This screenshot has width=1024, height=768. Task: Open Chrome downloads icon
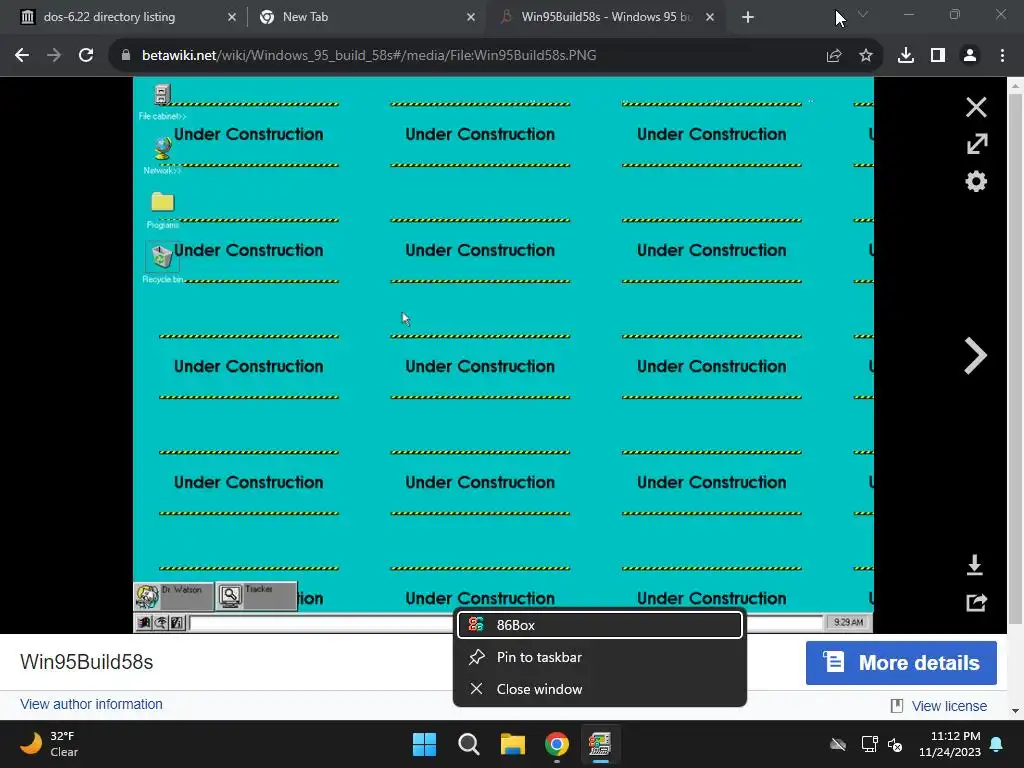[x=906, y=56]
